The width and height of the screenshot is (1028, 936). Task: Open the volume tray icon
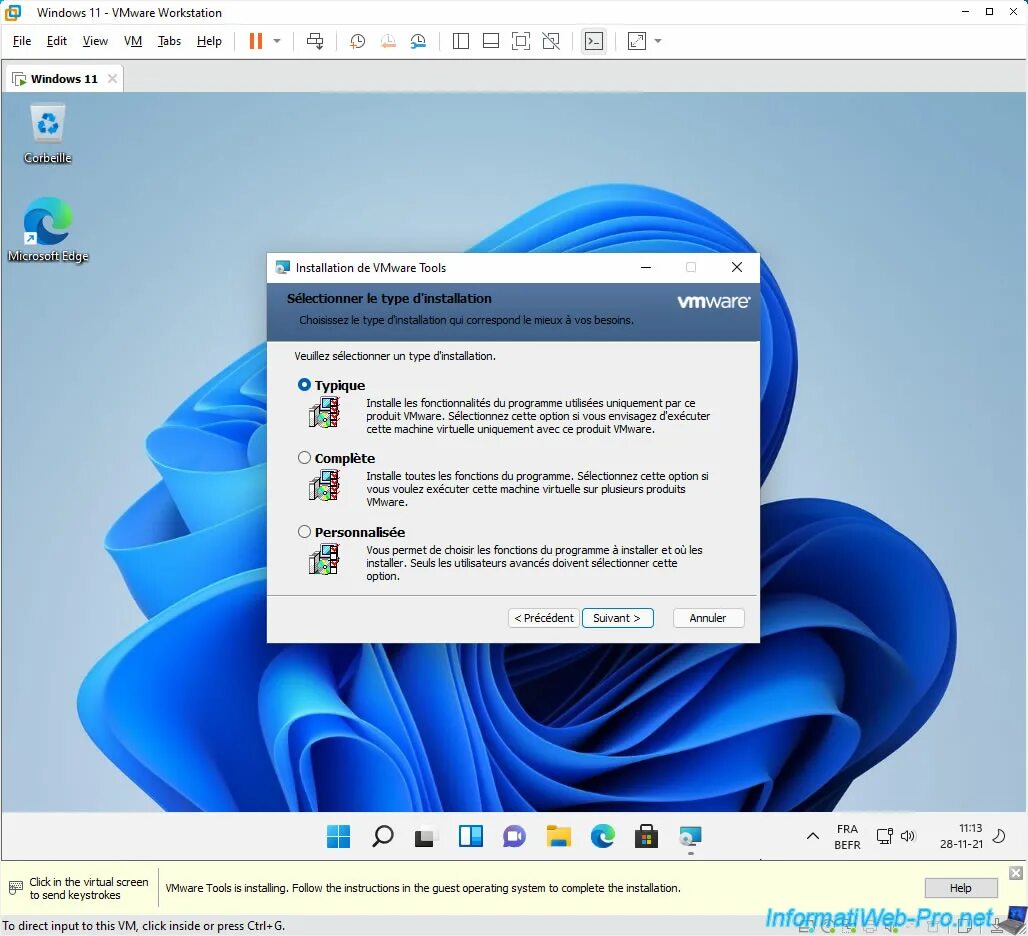tap(908, 836)
